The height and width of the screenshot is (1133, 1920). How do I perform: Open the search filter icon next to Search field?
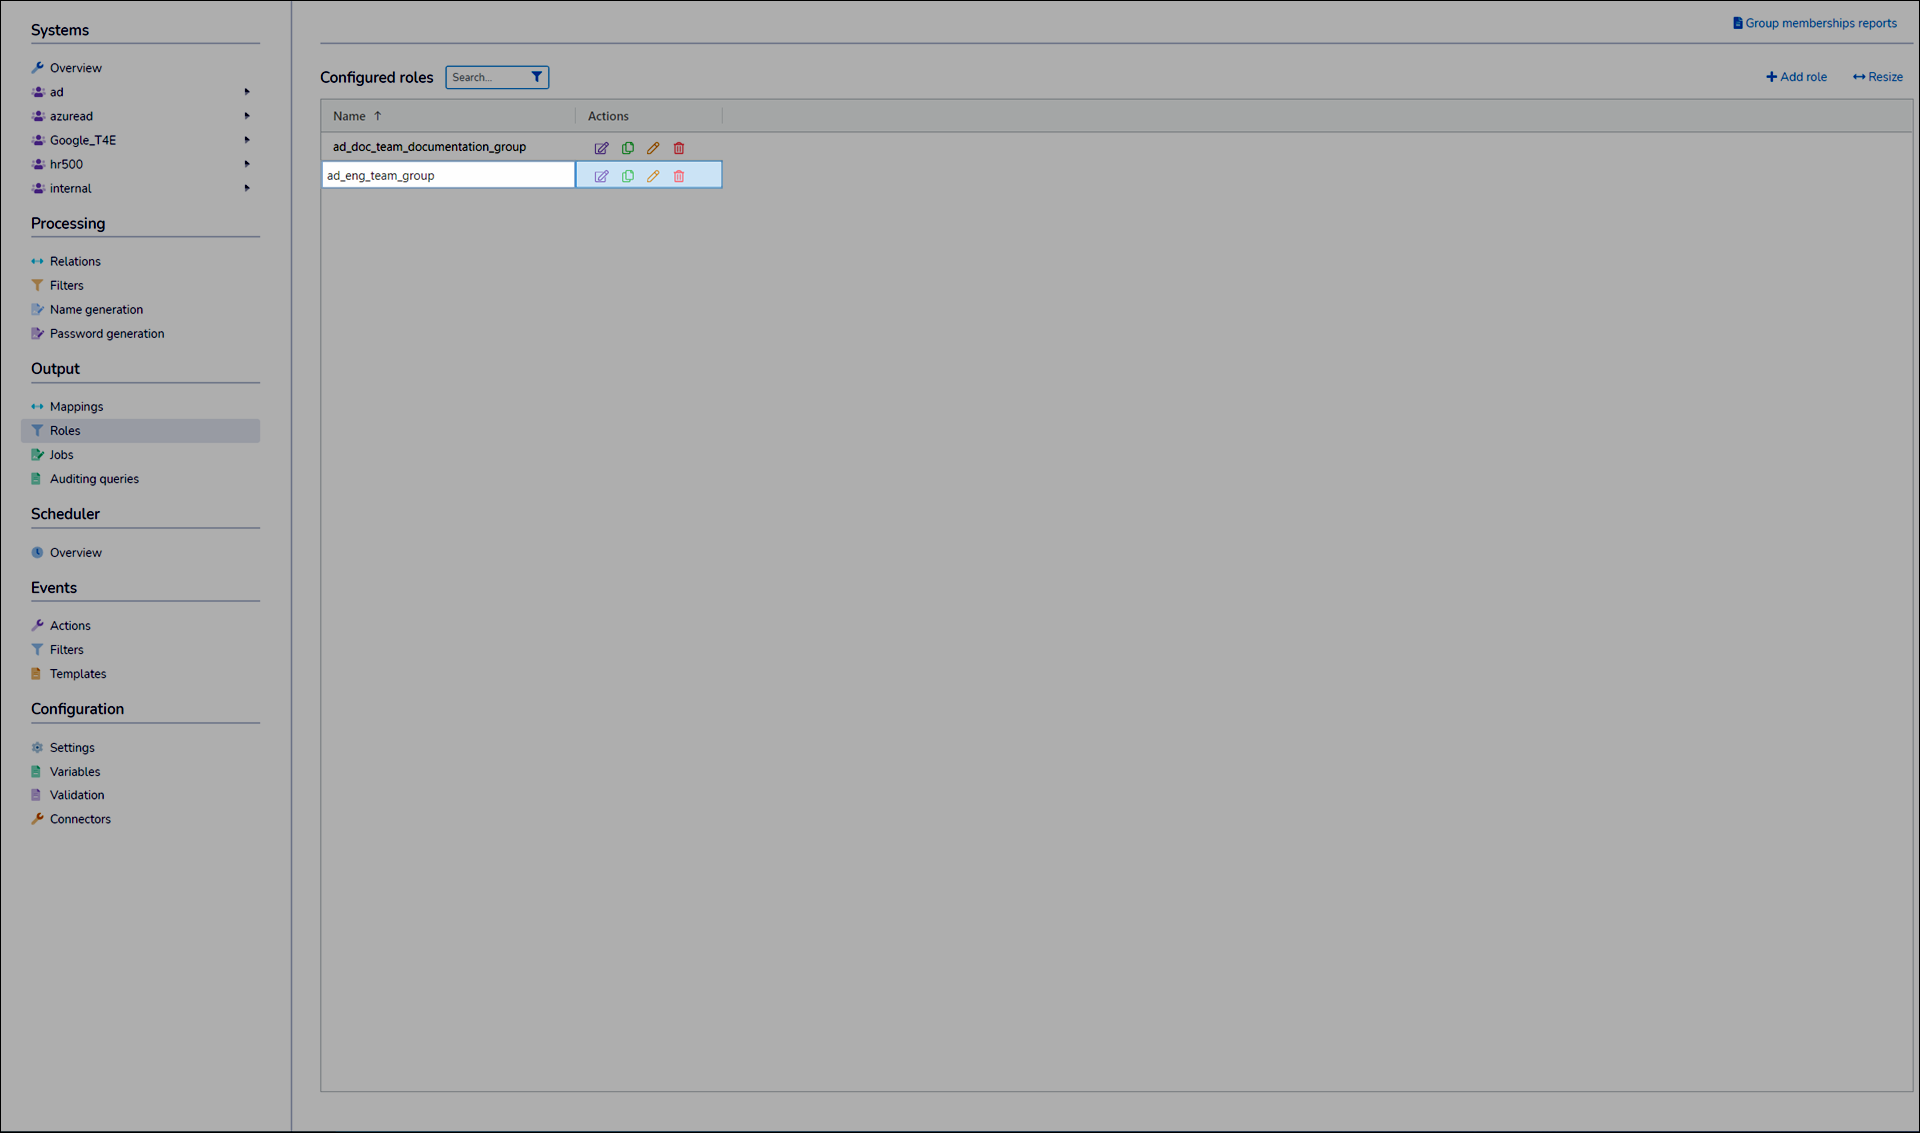[x=537, y=76]
